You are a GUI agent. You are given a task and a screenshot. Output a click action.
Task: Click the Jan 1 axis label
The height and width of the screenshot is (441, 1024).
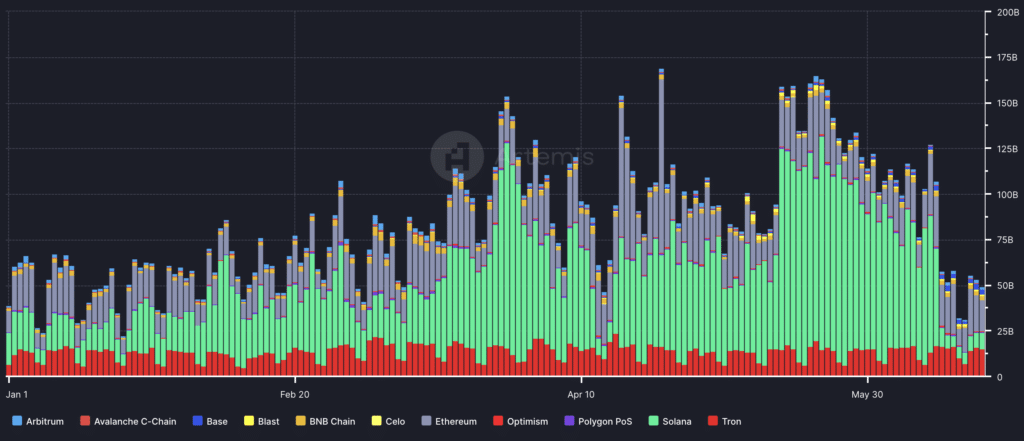click(x=18, y=395)
